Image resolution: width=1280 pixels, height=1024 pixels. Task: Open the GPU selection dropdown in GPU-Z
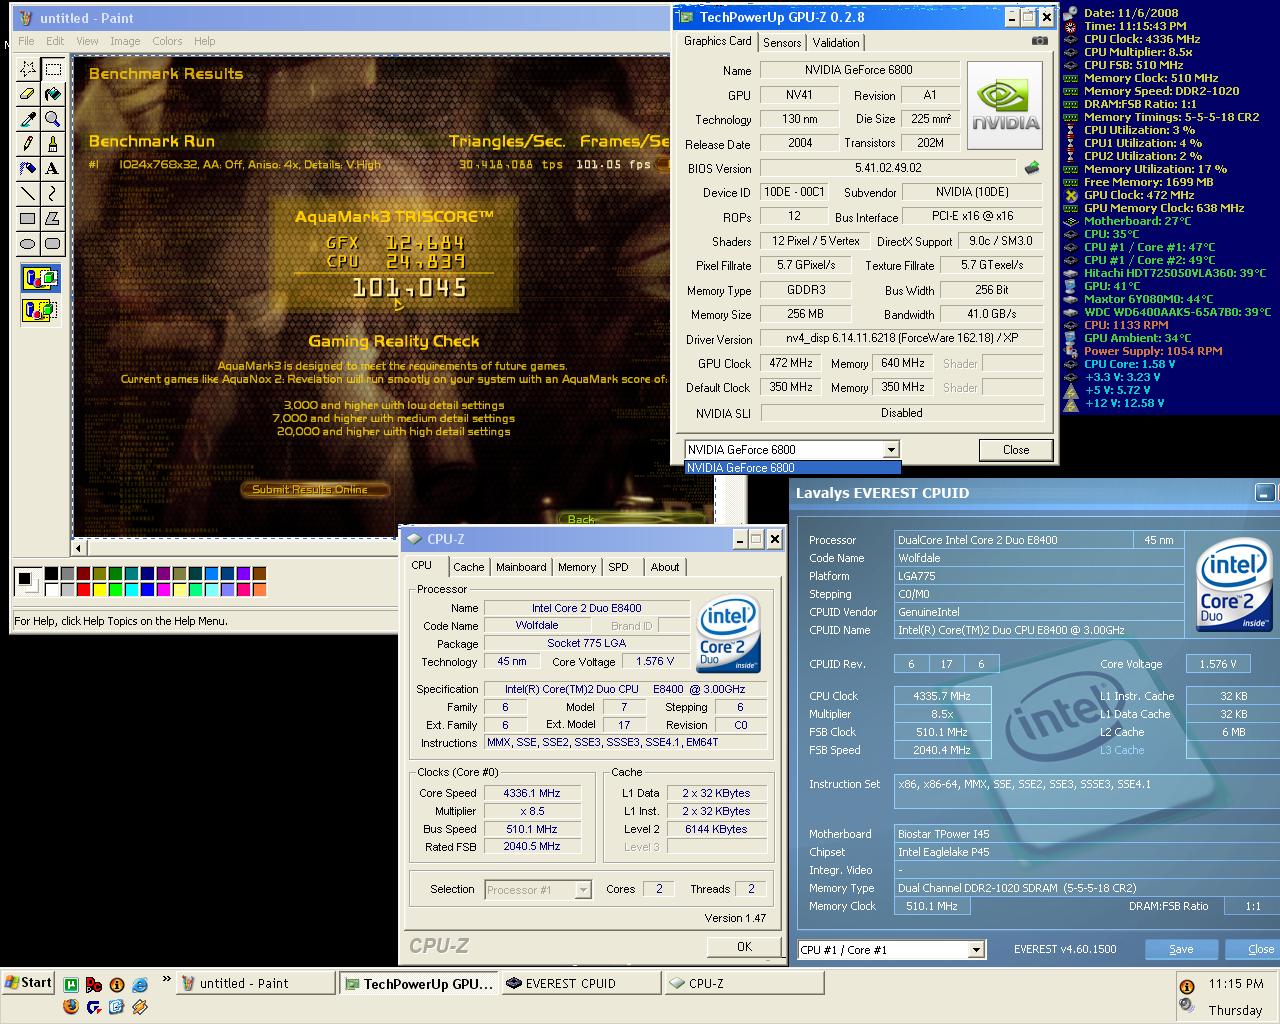(891, 450)
